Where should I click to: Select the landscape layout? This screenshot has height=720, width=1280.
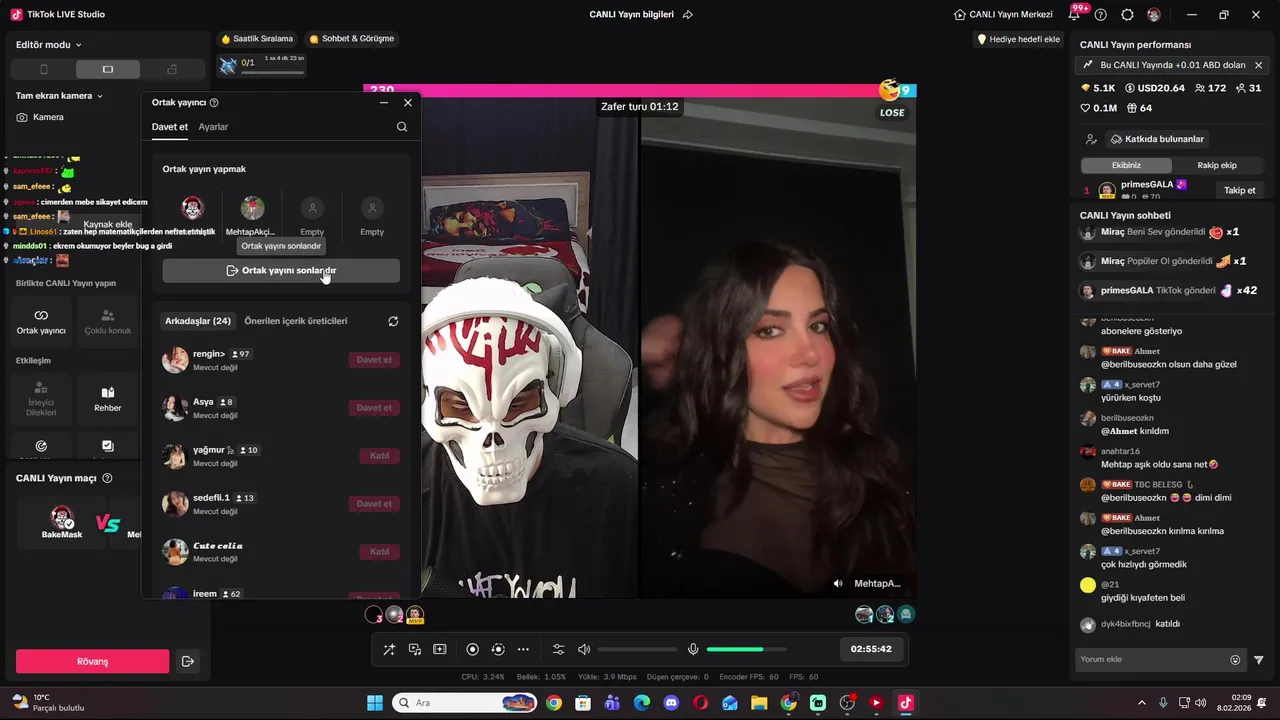click(108, 70)
